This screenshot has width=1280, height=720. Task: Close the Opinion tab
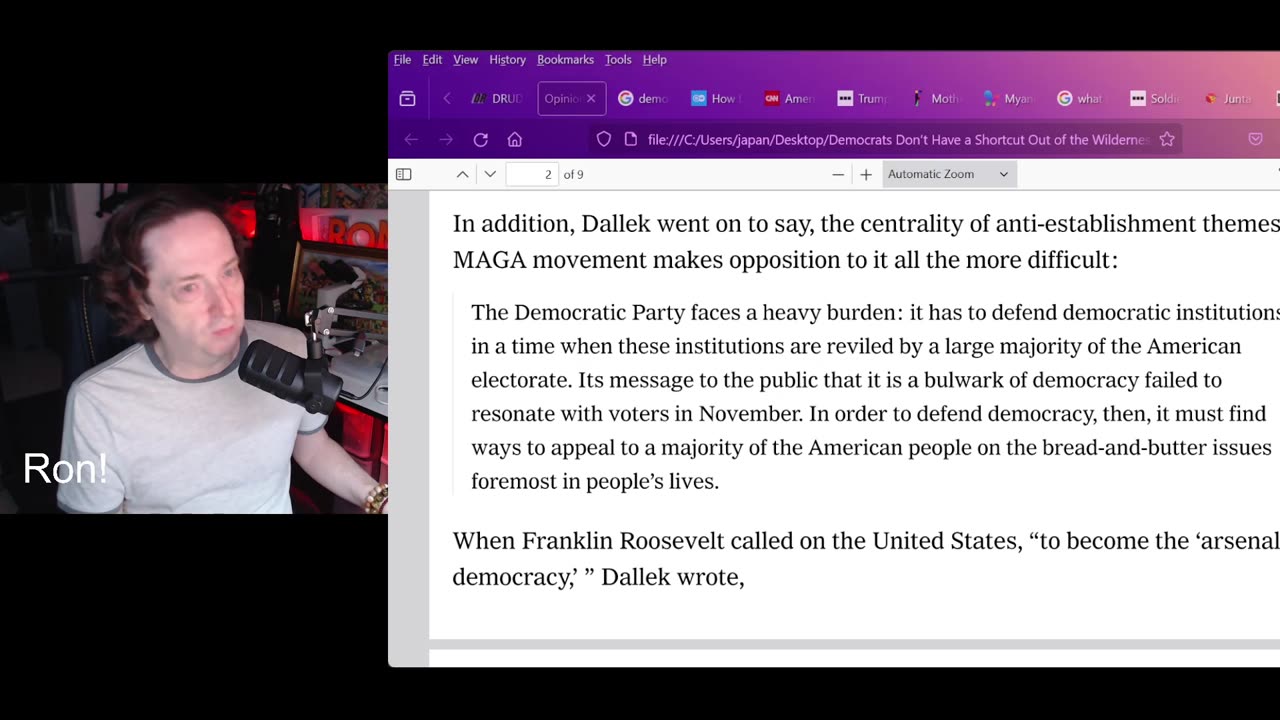[591, 99]
